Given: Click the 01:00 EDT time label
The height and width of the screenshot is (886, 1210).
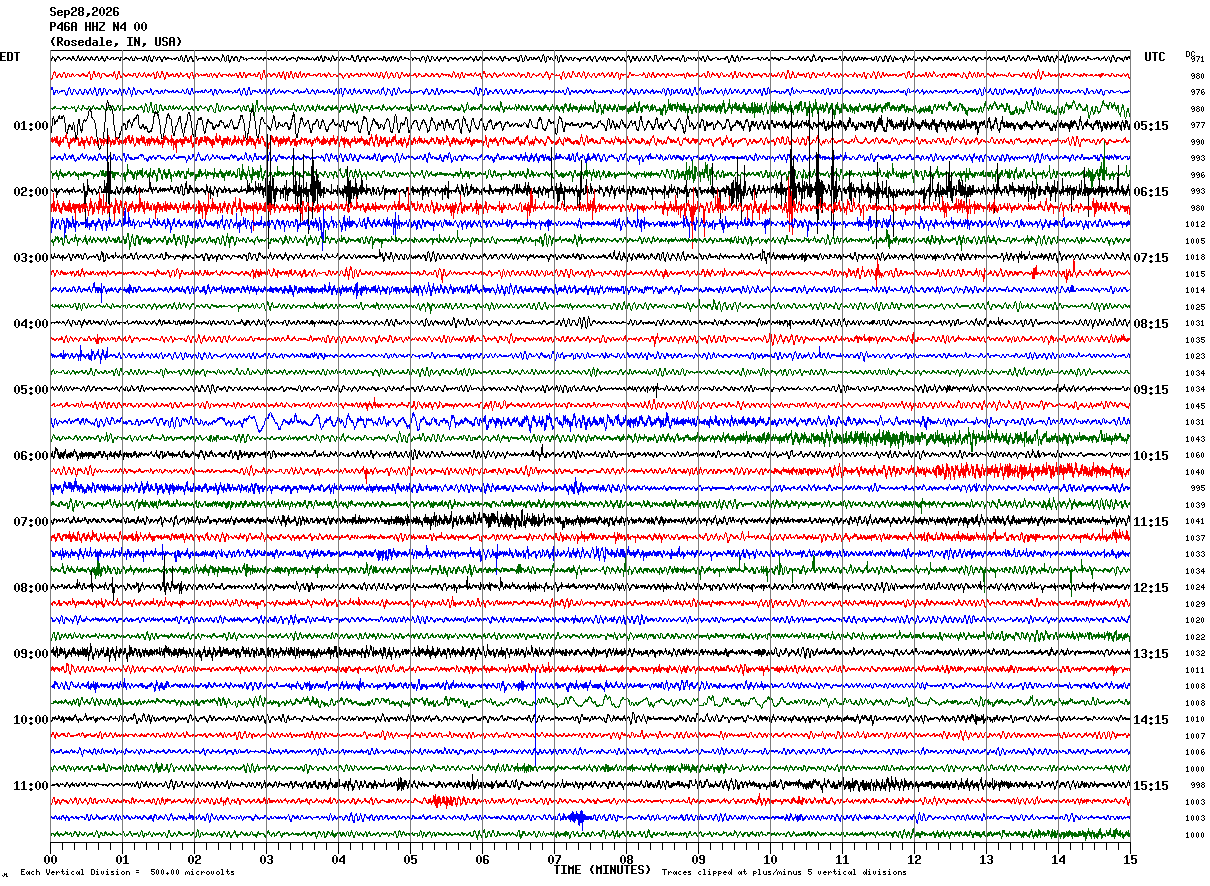Looking at the screenshot, I should (31, 126).
